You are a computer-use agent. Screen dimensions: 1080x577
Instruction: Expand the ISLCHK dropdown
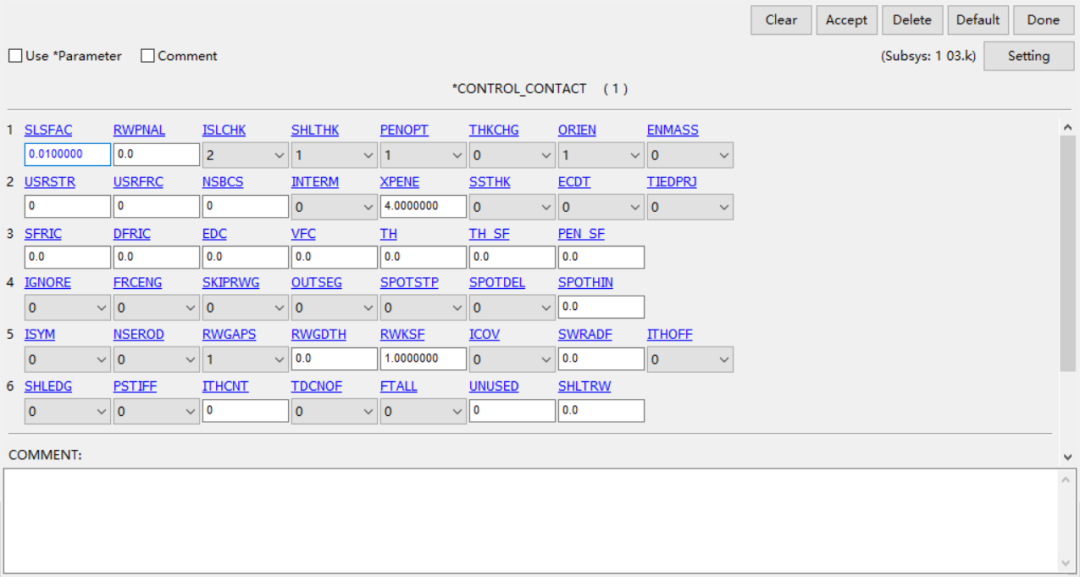[x=245, y=155]
